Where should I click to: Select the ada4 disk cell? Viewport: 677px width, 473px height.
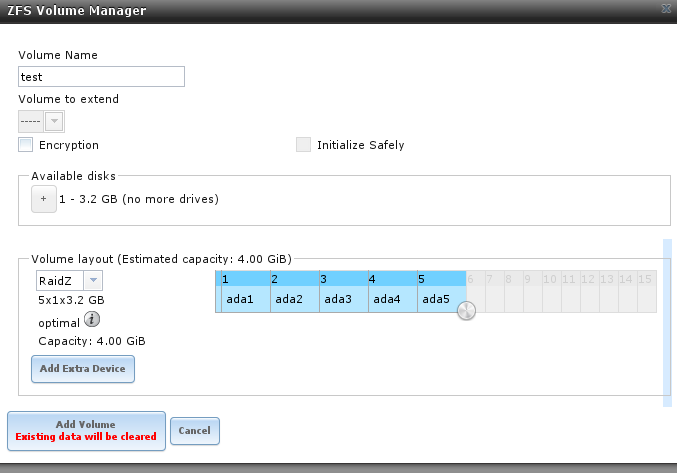393,299
